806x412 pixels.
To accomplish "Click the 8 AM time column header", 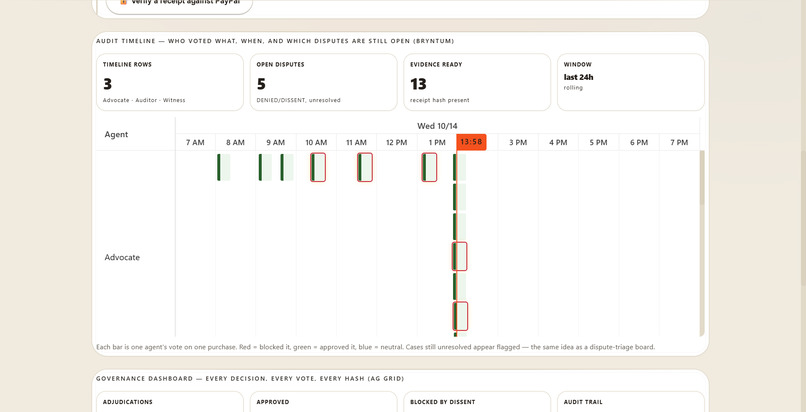I will [235, 142].
